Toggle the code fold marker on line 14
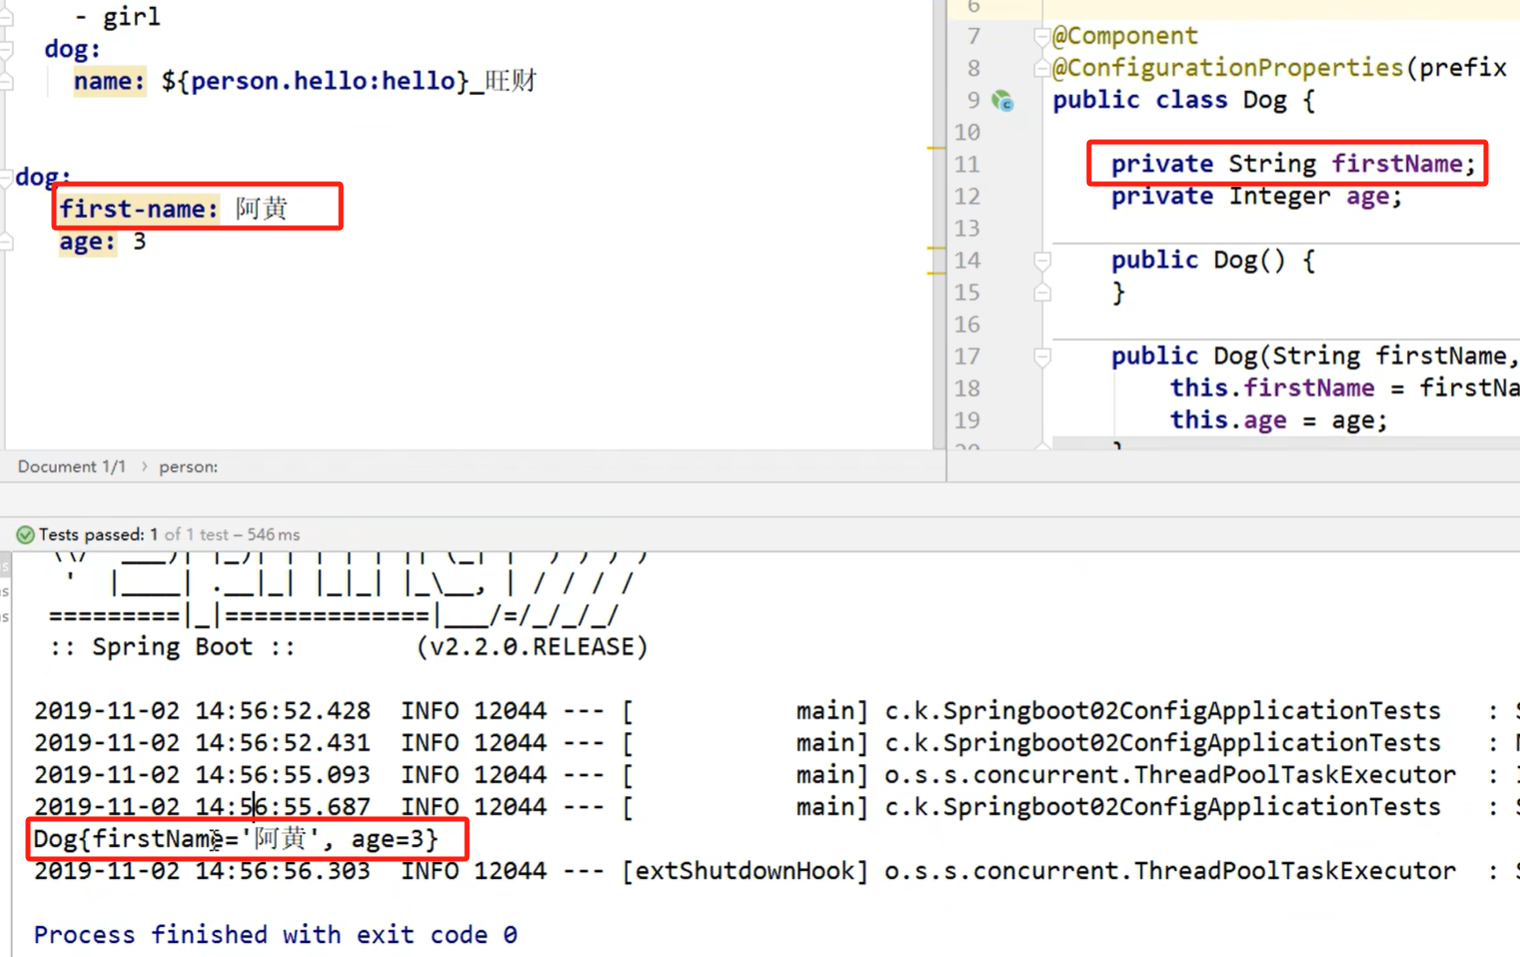Image resolution: width=1520 pixels, height=957 pixels. [1042, 260]
